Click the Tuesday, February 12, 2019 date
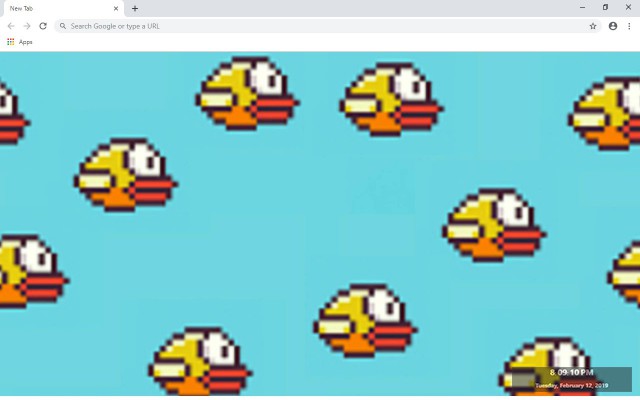Image resolution: width=640 pixels, height=400 pixels. (x=571, y=385)
